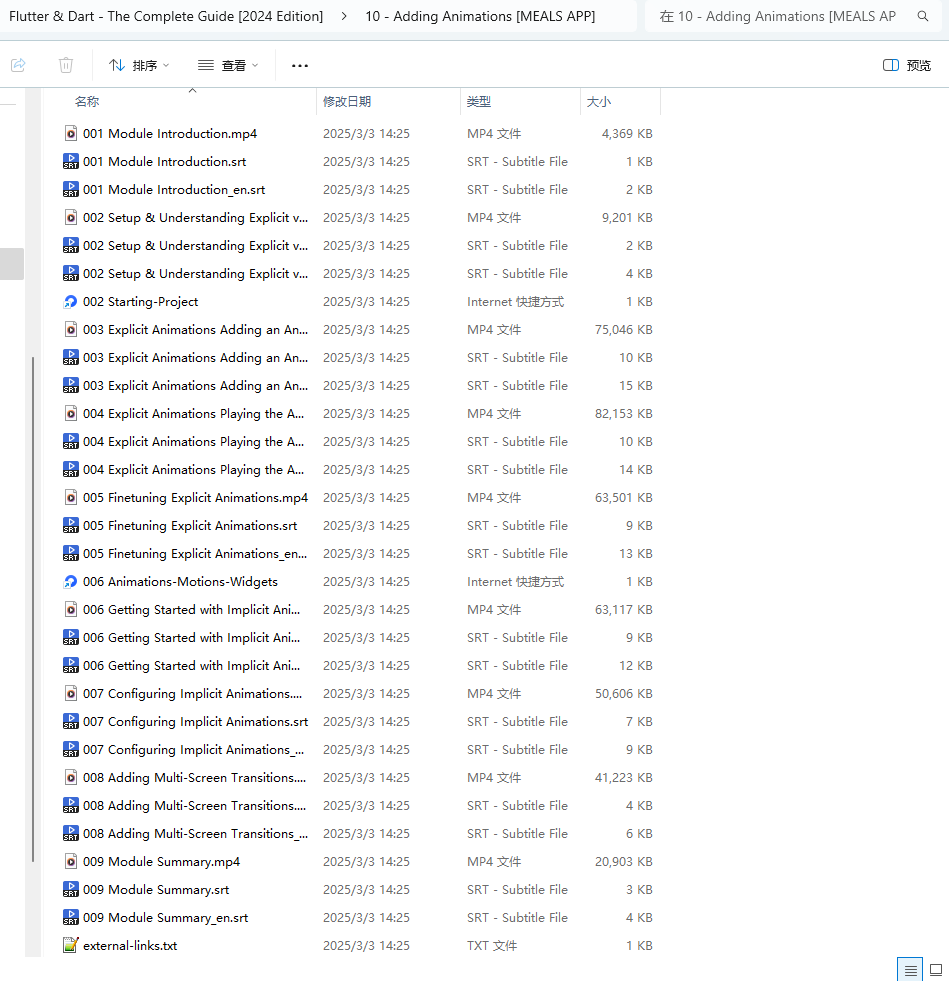Click size value 4,369 KB
The height and width of the screenshot is (981, 949).
[x=627, y=133]
